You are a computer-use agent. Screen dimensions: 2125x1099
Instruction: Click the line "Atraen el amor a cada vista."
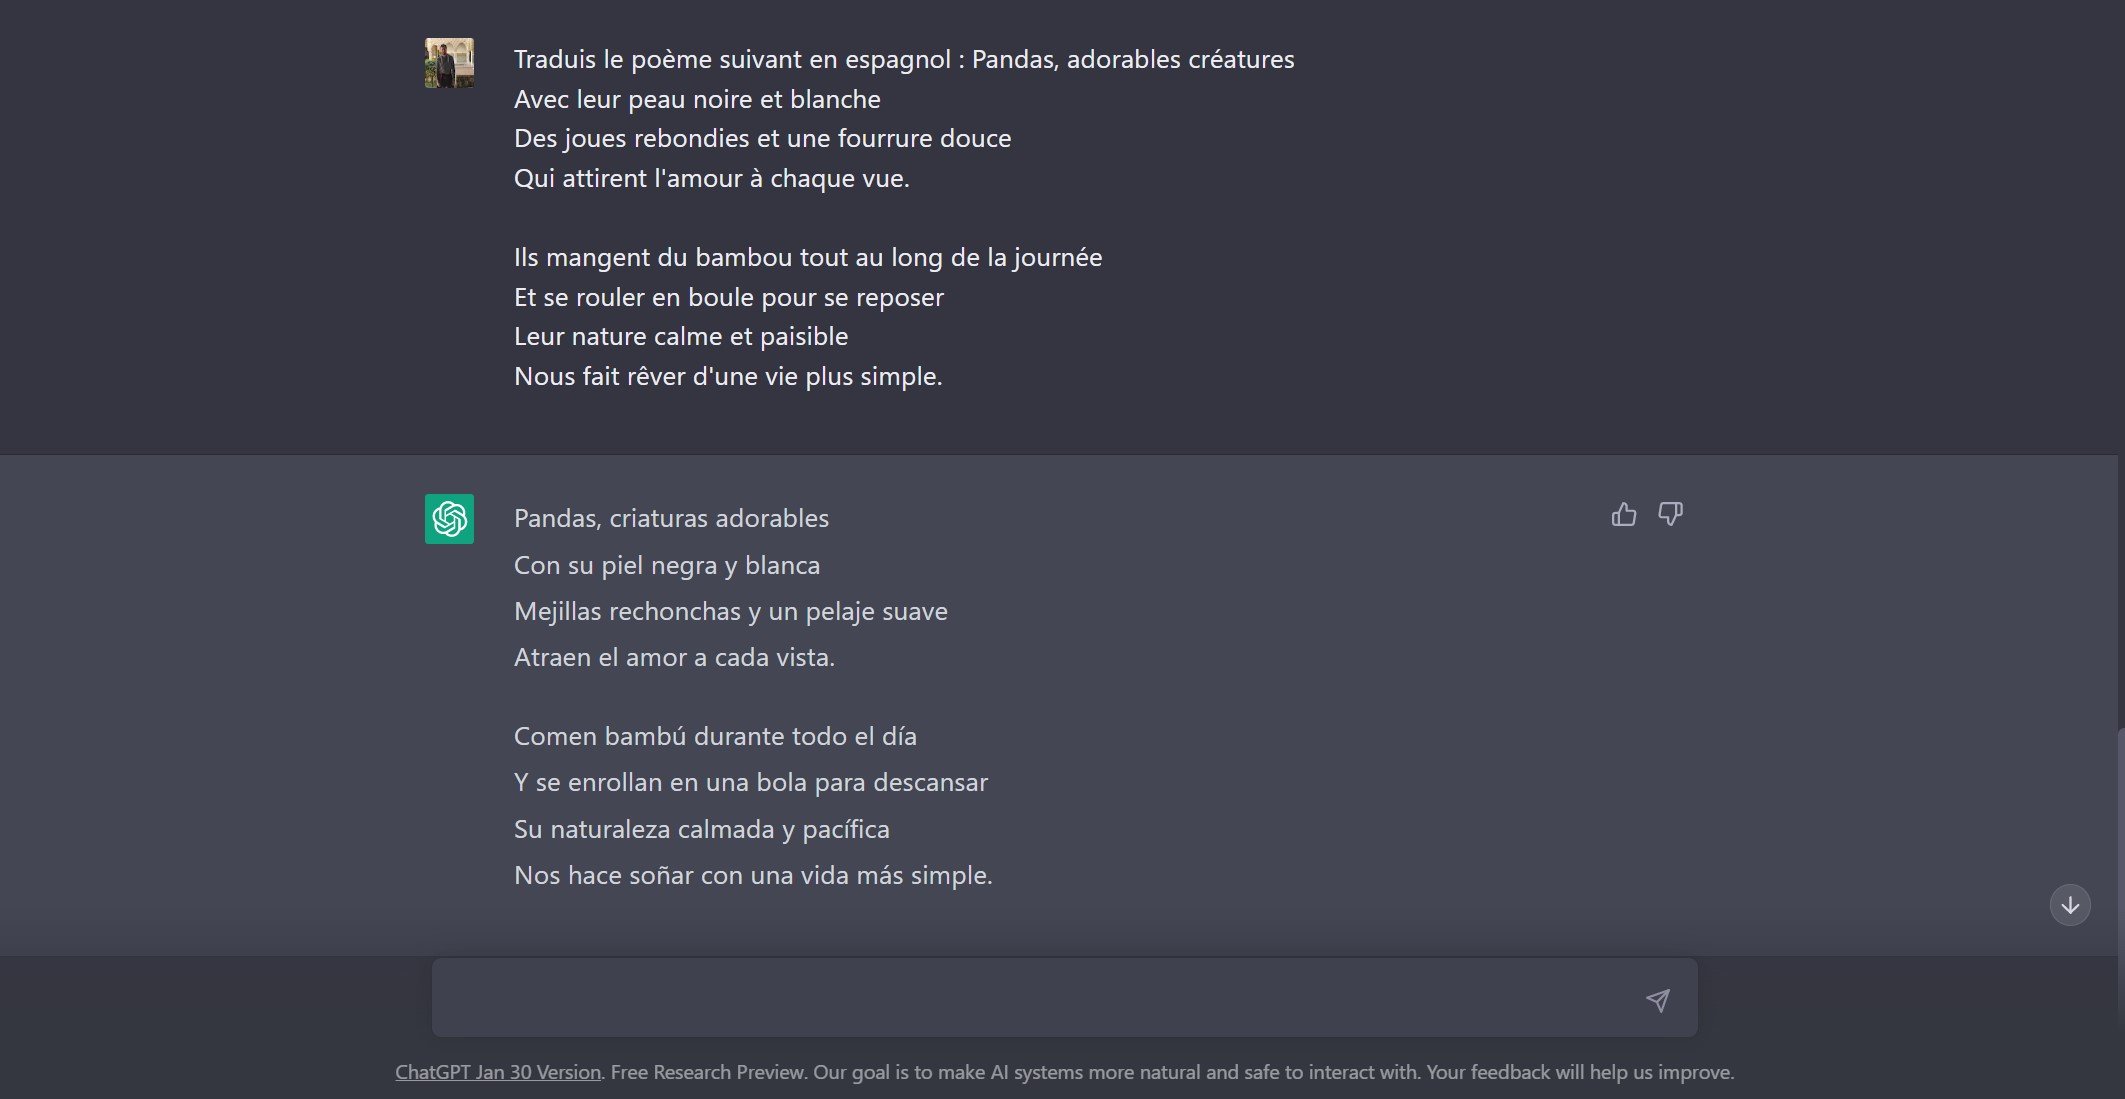[x=674, y=657]
